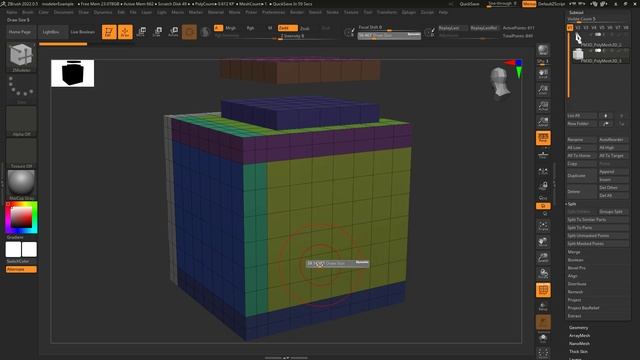The image size is (640, 360).
Task: Click the Alternate color button
Action: pyautogui.click(x=21, y=269)
